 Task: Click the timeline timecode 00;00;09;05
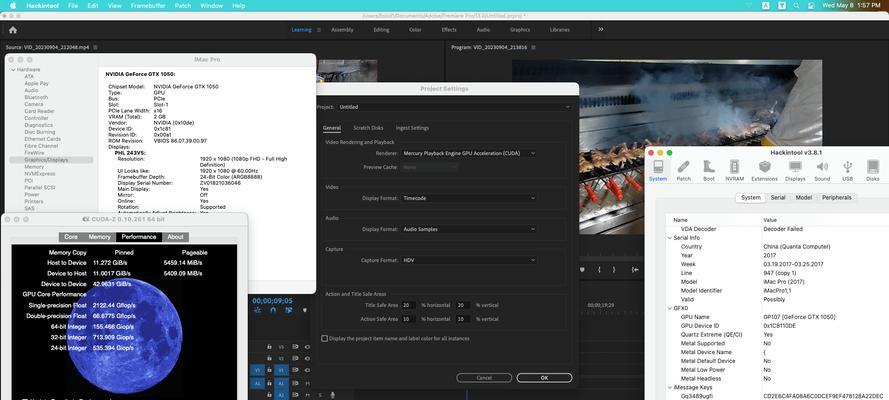pos(272,301)
